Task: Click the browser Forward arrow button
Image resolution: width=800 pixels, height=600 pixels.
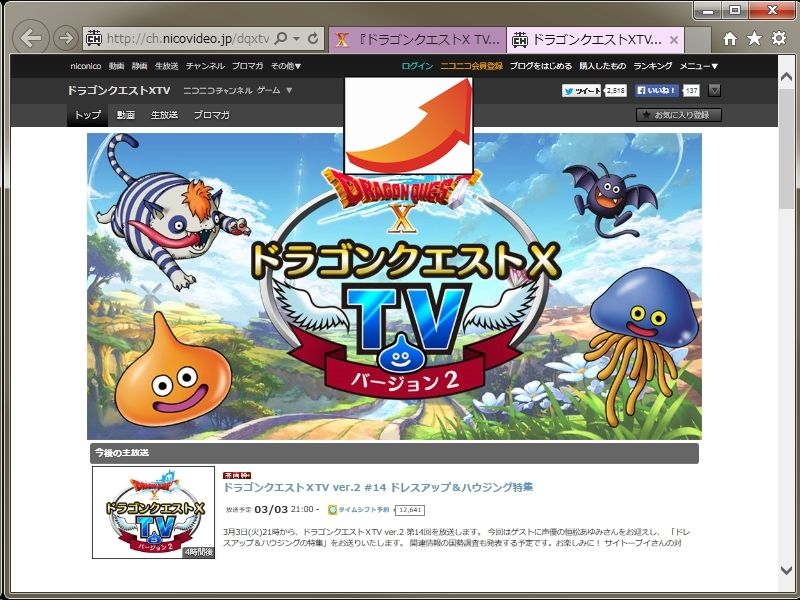Action: [66, 38]
